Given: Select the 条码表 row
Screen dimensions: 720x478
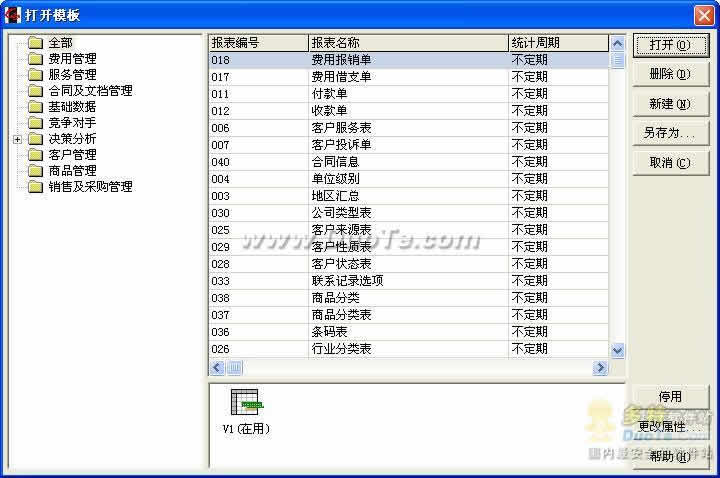Looking at the screenshot, I should (x=409, y=332).
